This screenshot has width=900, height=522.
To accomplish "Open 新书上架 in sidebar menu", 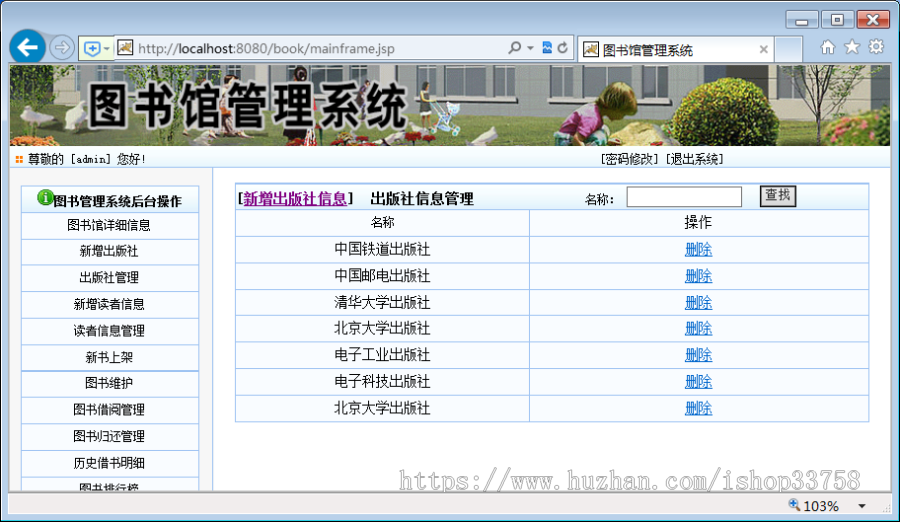I will 109,357.
